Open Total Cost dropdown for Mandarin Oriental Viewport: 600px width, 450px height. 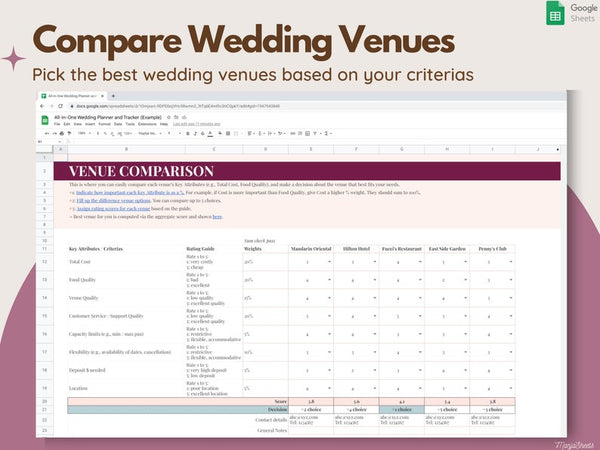329,262
